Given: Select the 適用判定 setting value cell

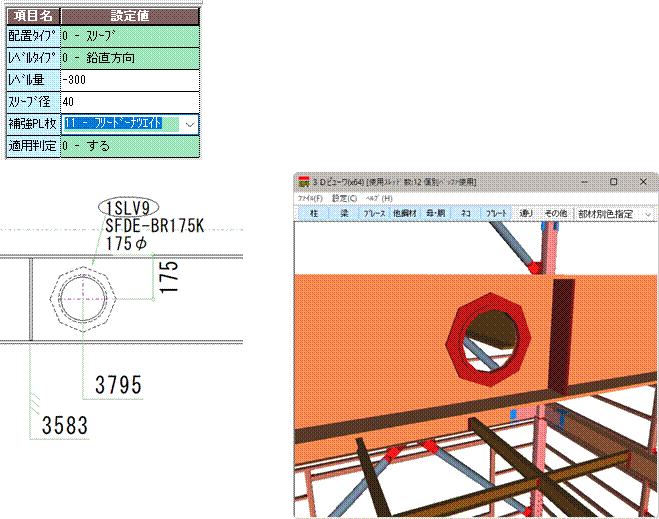Looking at the screenshot, I should (x=129, y=146).
